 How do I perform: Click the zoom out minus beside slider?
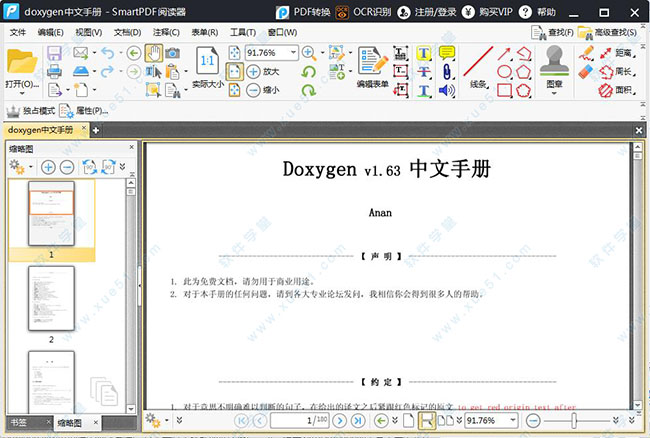533,421
